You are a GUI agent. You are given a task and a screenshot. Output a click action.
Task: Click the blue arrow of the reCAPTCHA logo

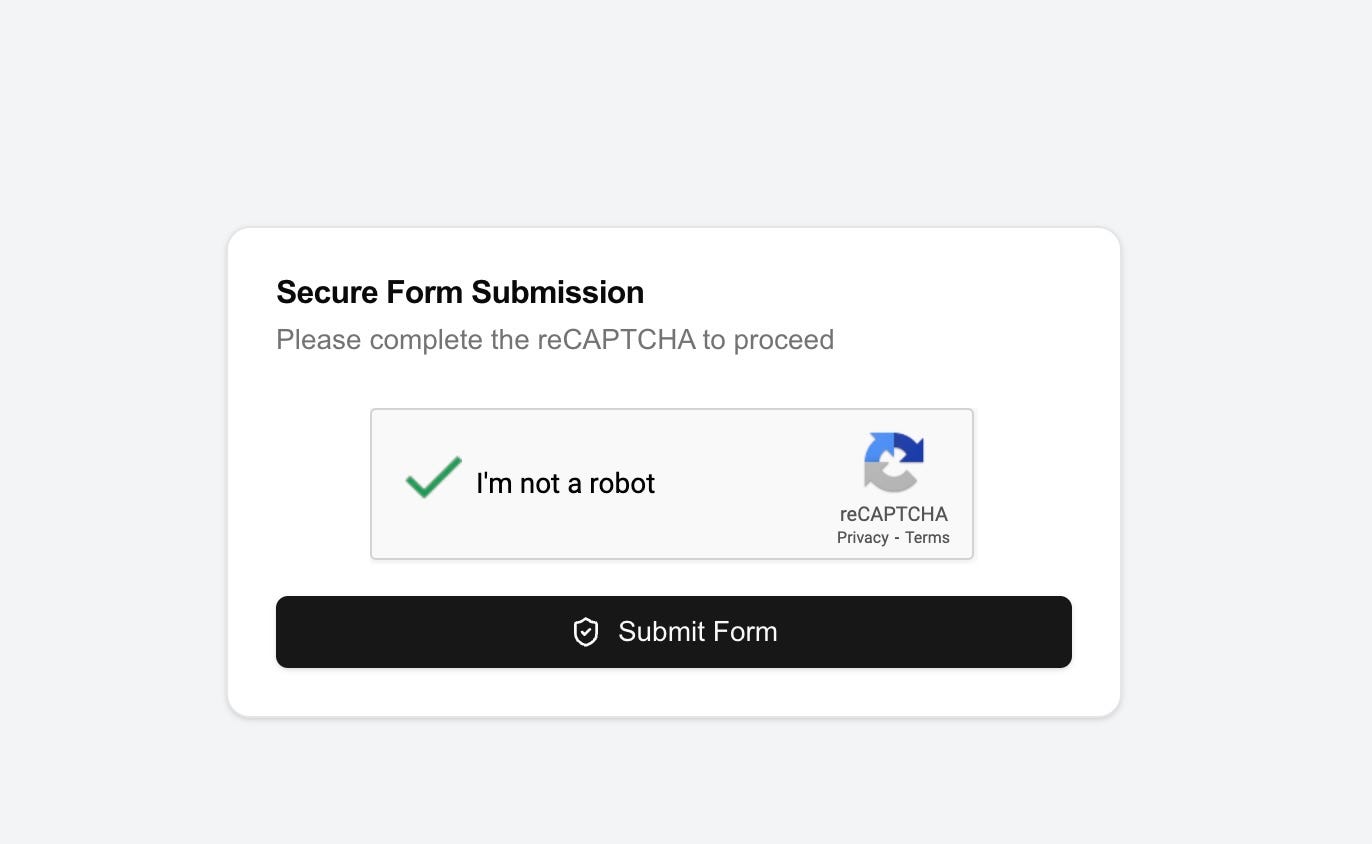(x=909, y=447)
